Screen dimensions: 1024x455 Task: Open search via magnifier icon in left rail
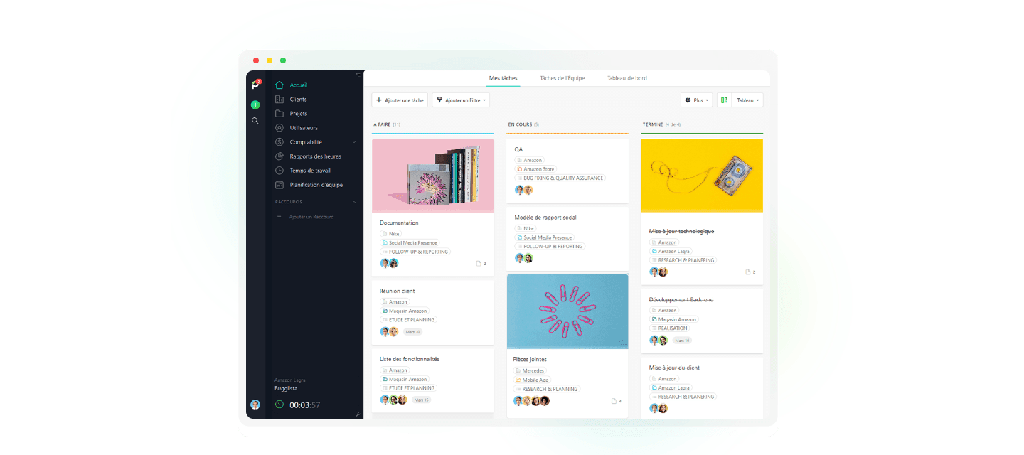255,121
